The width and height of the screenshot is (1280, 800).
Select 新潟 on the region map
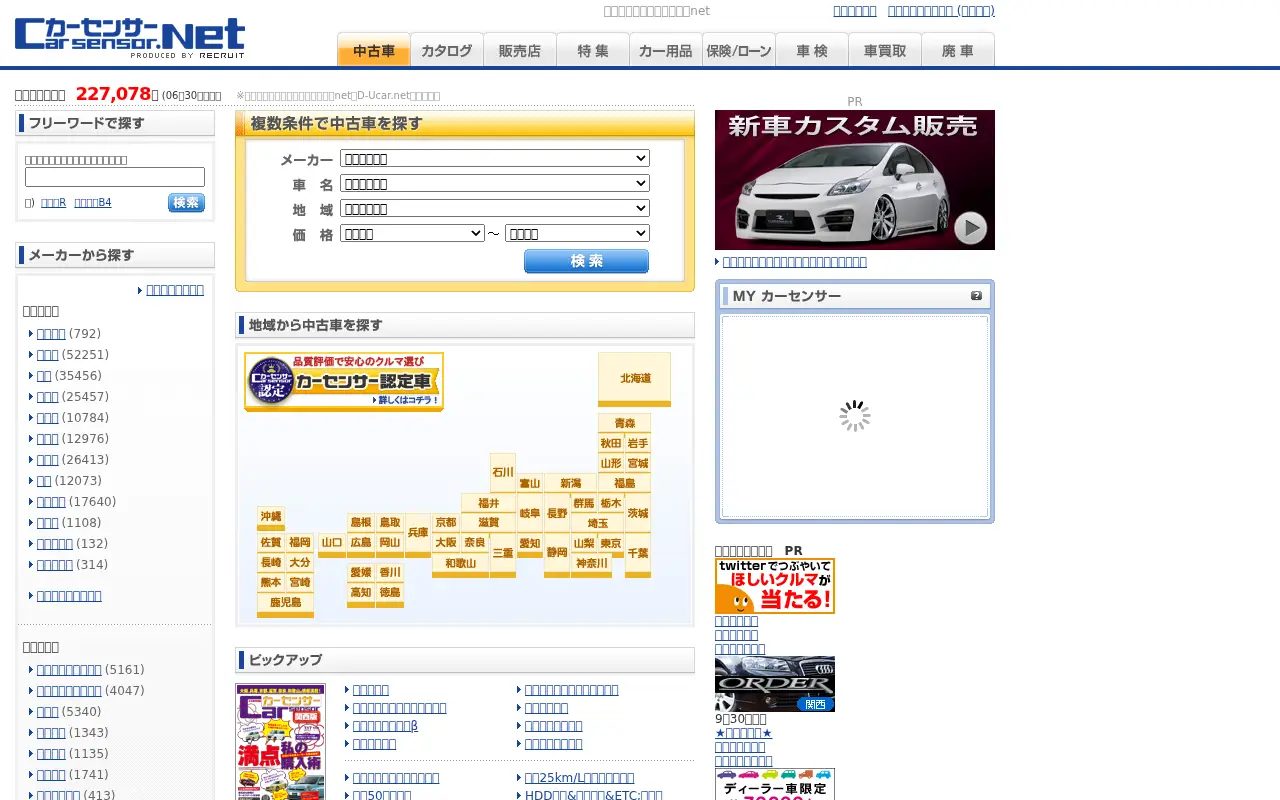(571, 484)
